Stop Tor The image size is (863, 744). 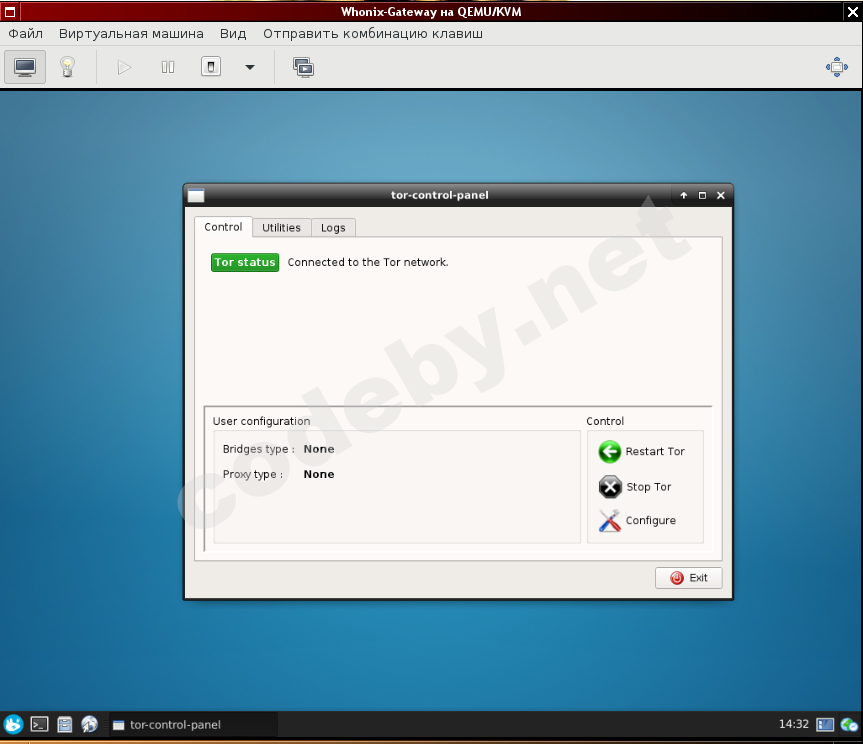click(x=635, y=487)
